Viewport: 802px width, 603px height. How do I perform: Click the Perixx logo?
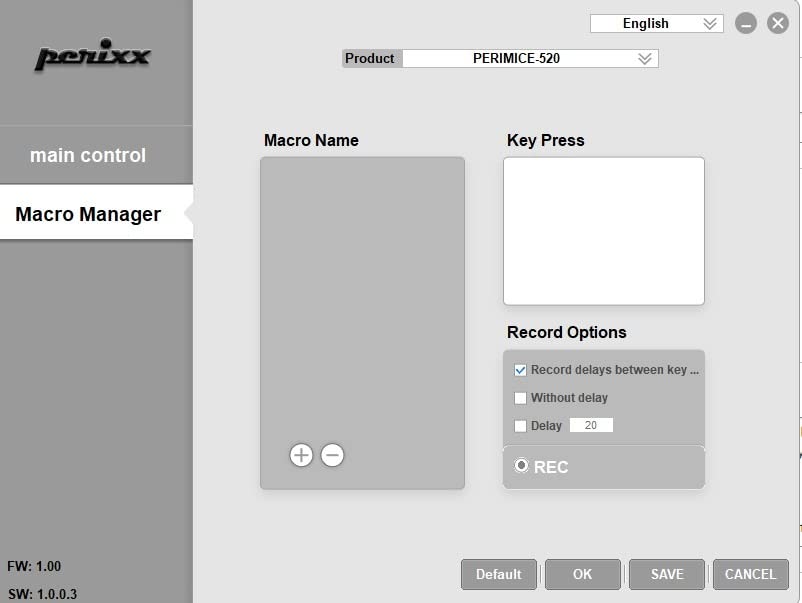(x=93, y=54)
